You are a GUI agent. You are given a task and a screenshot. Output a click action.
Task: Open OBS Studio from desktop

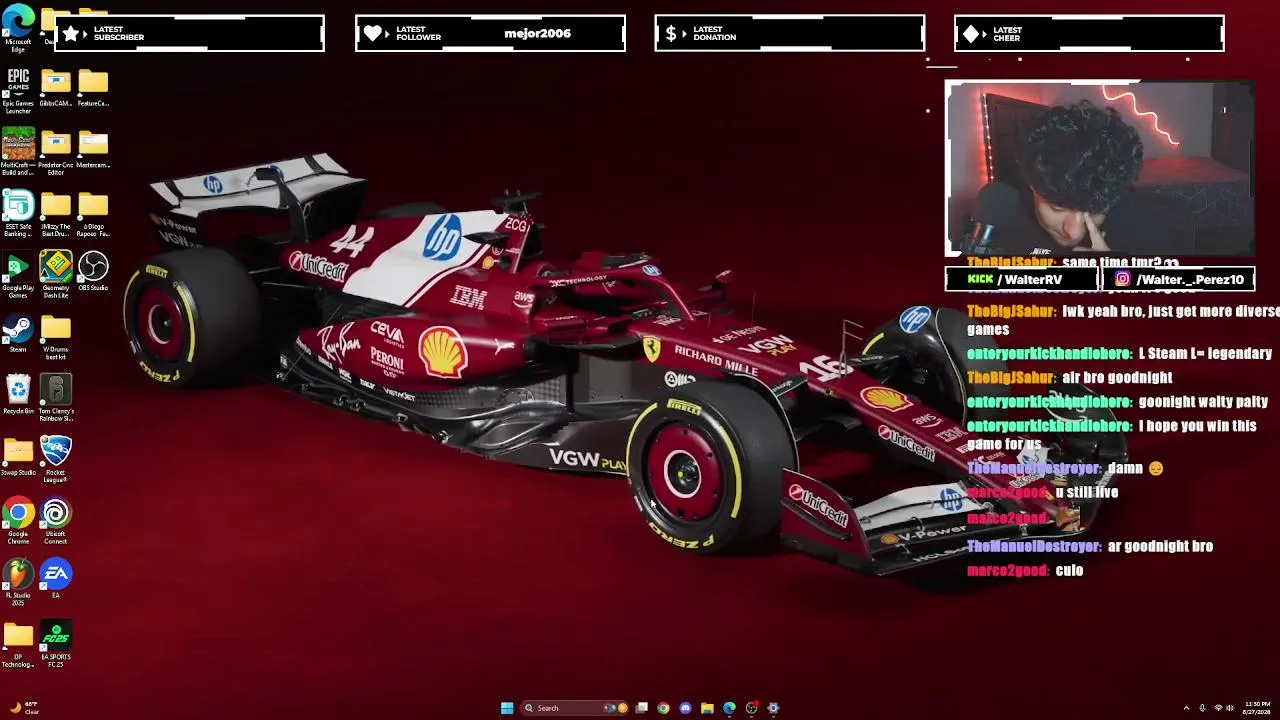[x=93, y=272]
